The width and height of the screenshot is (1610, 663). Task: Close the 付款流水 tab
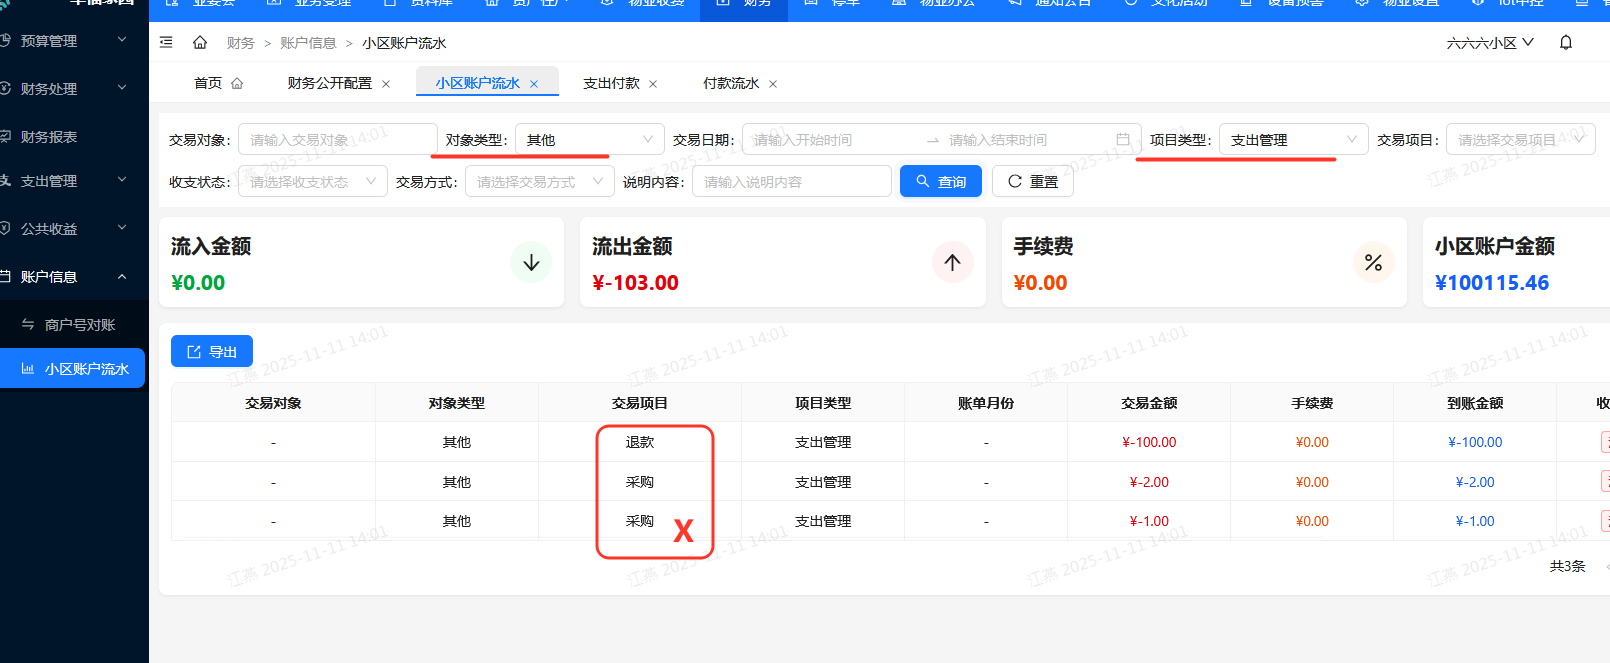773,84
